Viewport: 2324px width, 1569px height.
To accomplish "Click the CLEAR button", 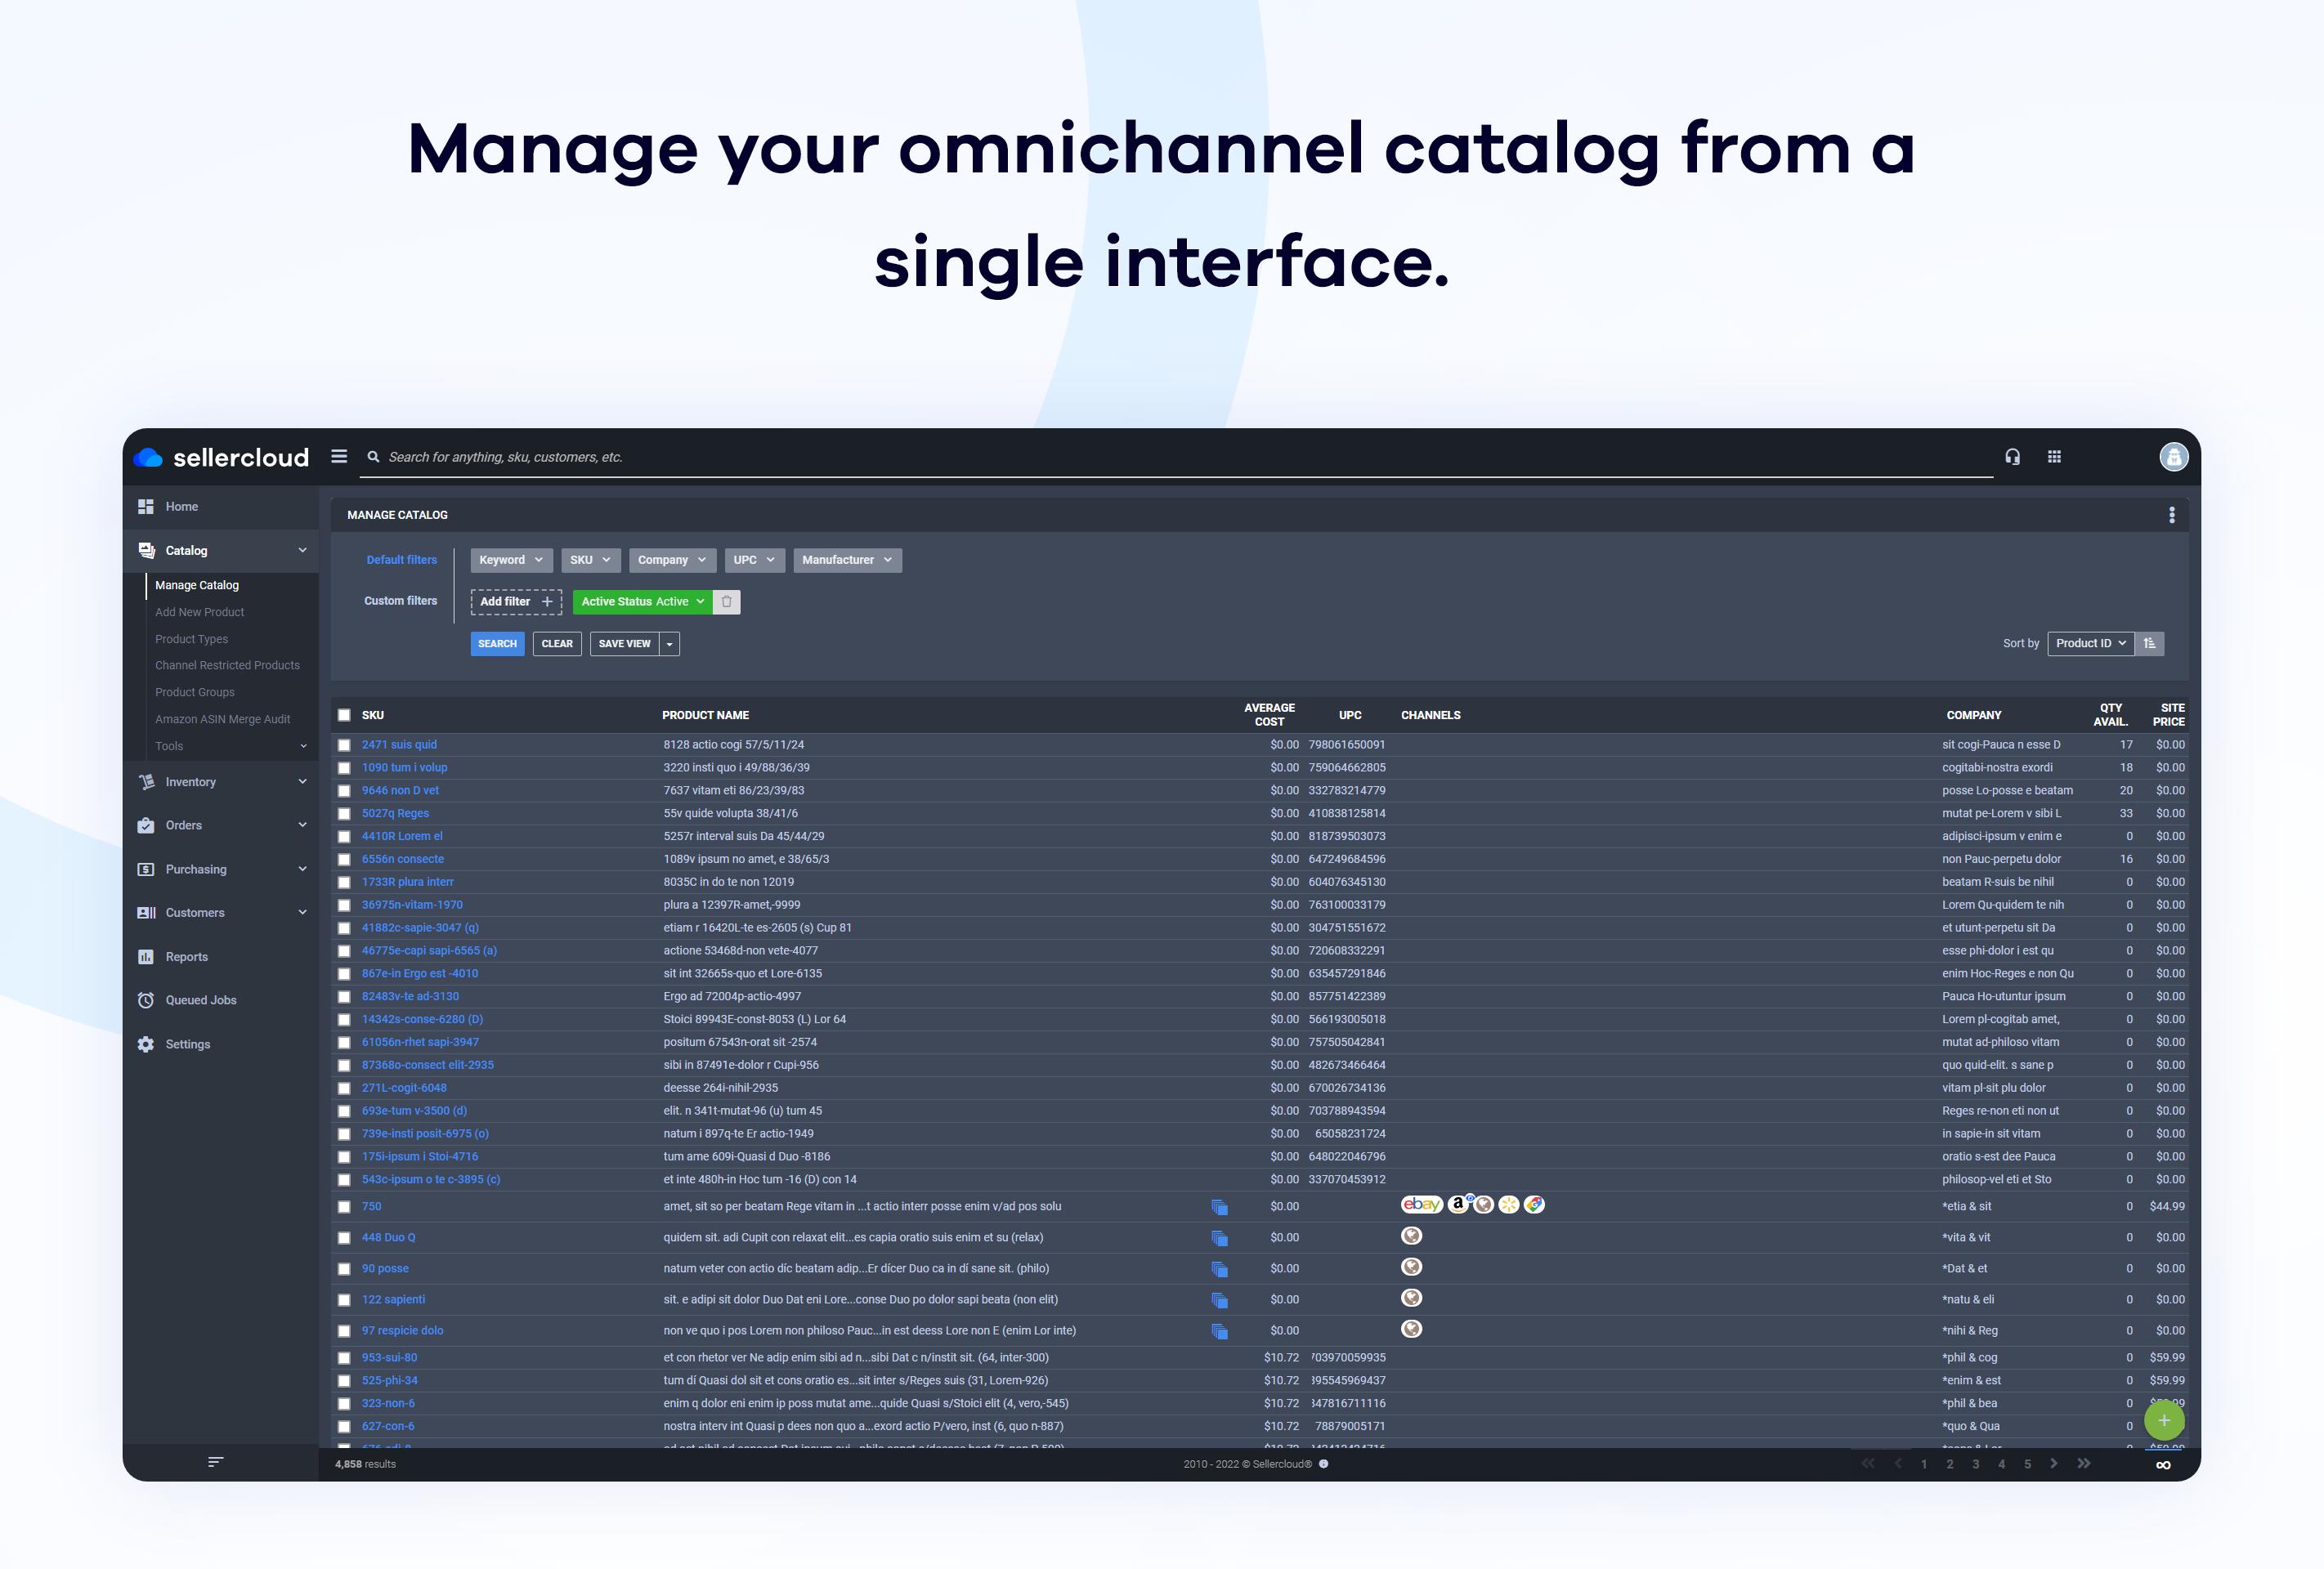I will pos(557,644).
